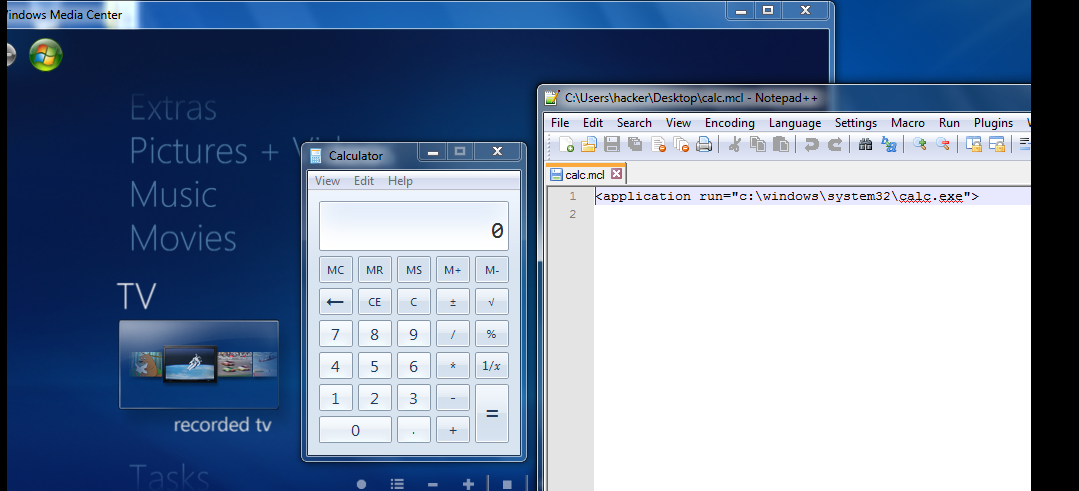
Task: Click the backspace arrow calculator button
Action: (336, 302)
